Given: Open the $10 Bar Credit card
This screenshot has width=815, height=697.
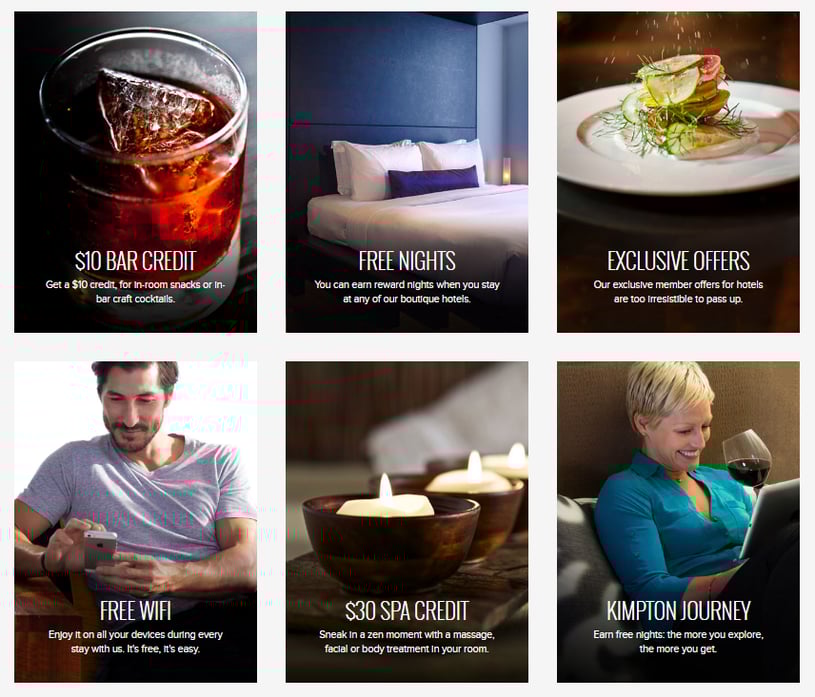Looking at the screenshot, I should point(135,172).
